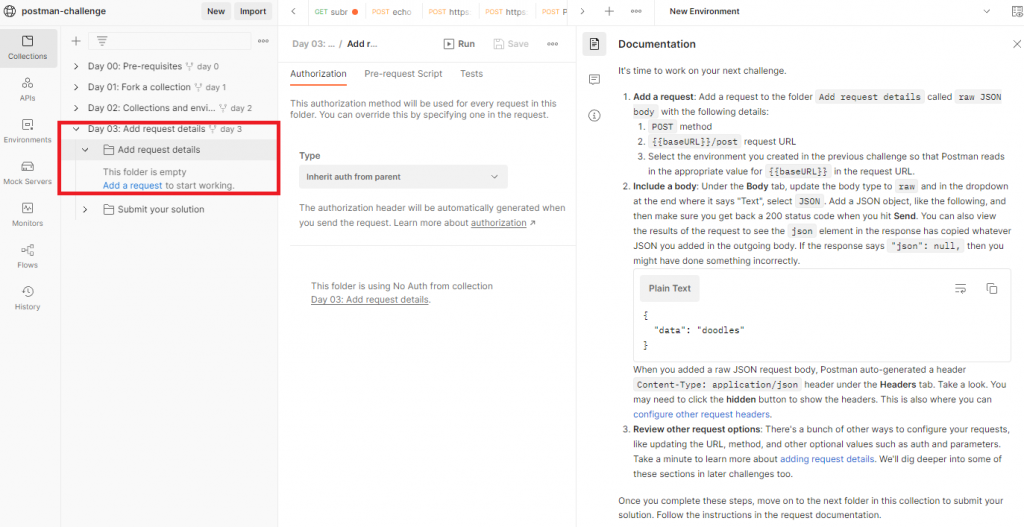Switch to the Authorization tab

point(318,74)
